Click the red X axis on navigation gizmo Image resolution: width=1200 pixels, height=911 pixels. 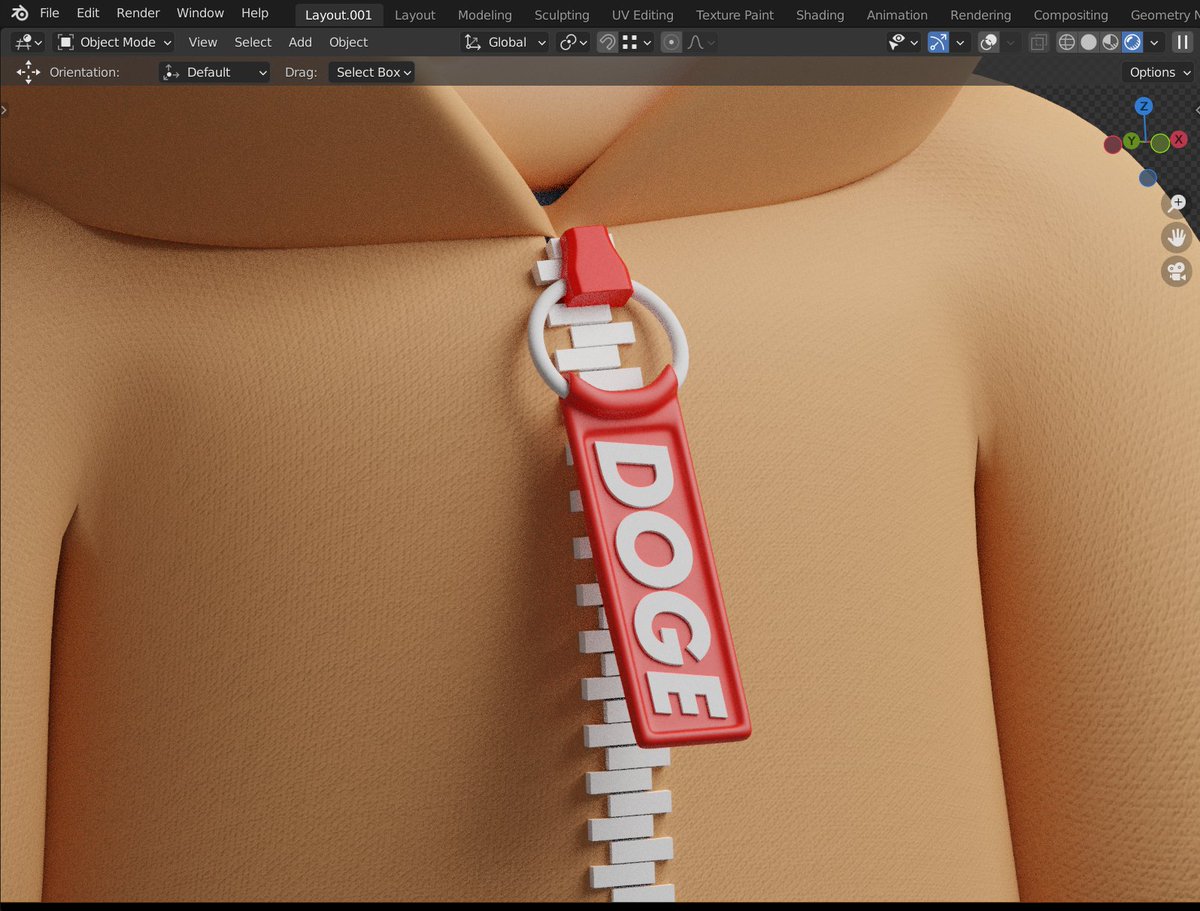click(x=1179, y=140)
